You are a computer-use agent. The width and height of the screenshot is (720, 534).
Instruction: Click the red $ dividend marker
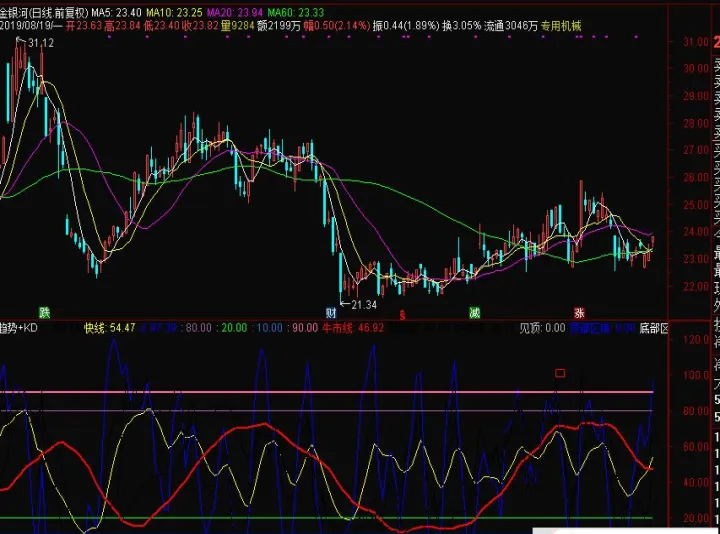point(402,315)
